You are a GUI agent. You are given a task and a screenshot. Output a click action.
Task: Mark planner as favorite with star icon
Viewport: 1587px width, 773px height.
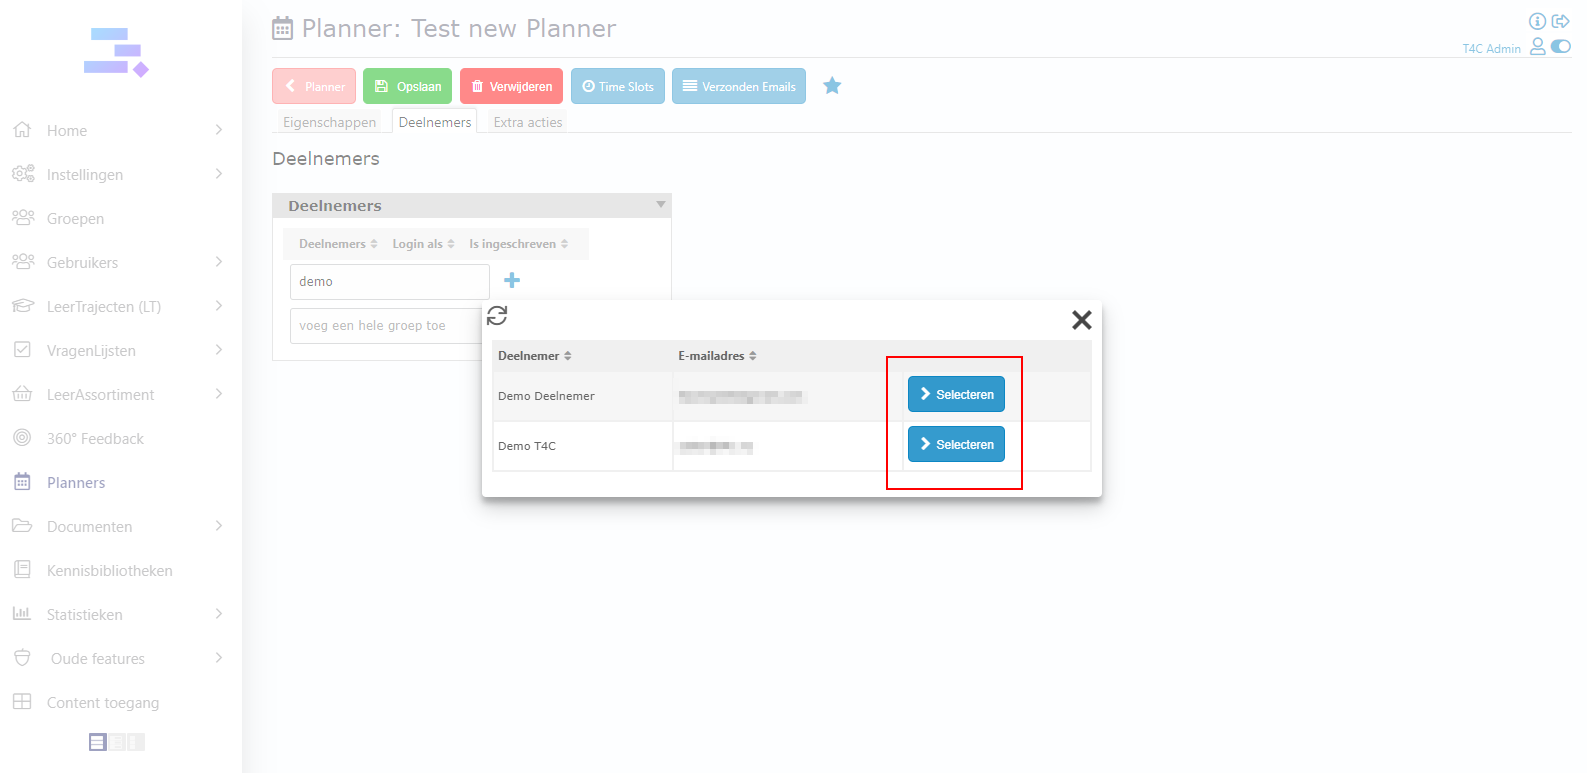832,86
